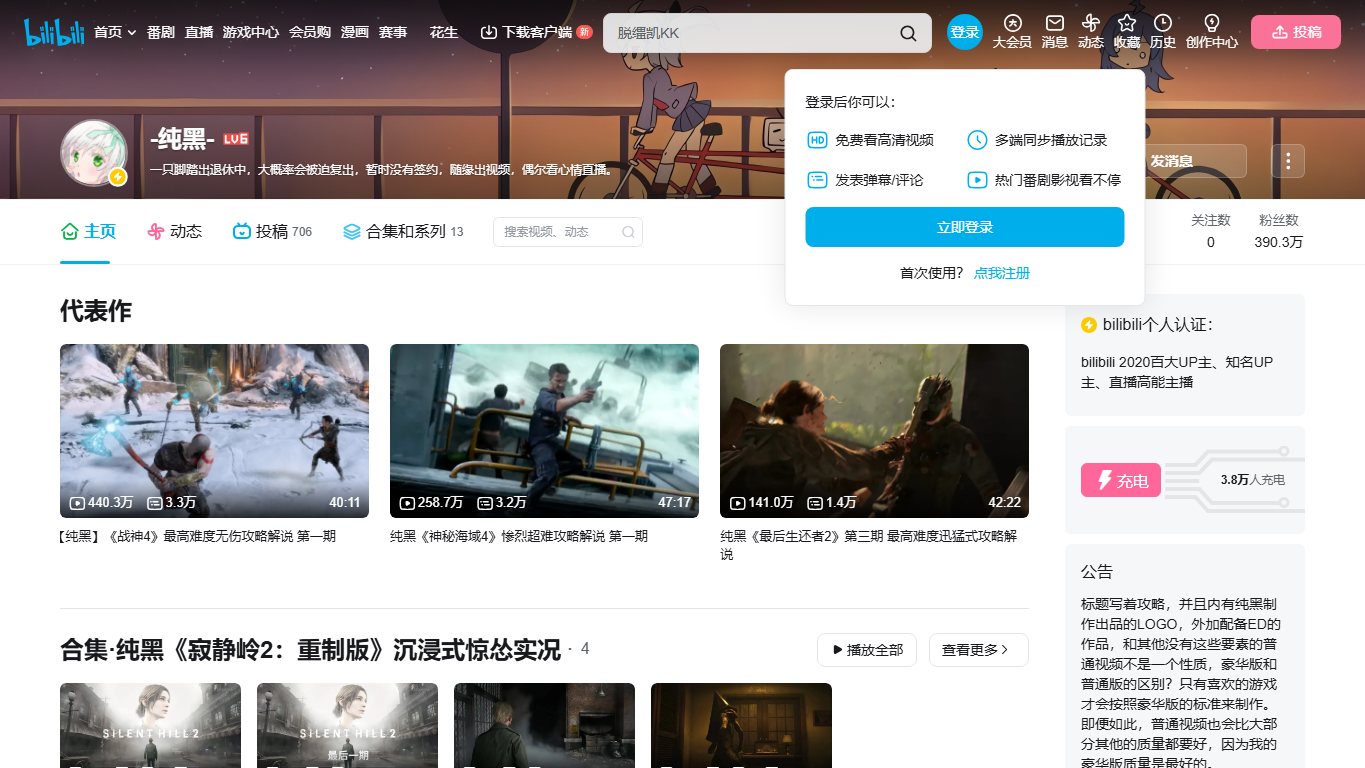Switch to the 合集和系列 13 tab

pyautogui.click(x=403, y=232)
